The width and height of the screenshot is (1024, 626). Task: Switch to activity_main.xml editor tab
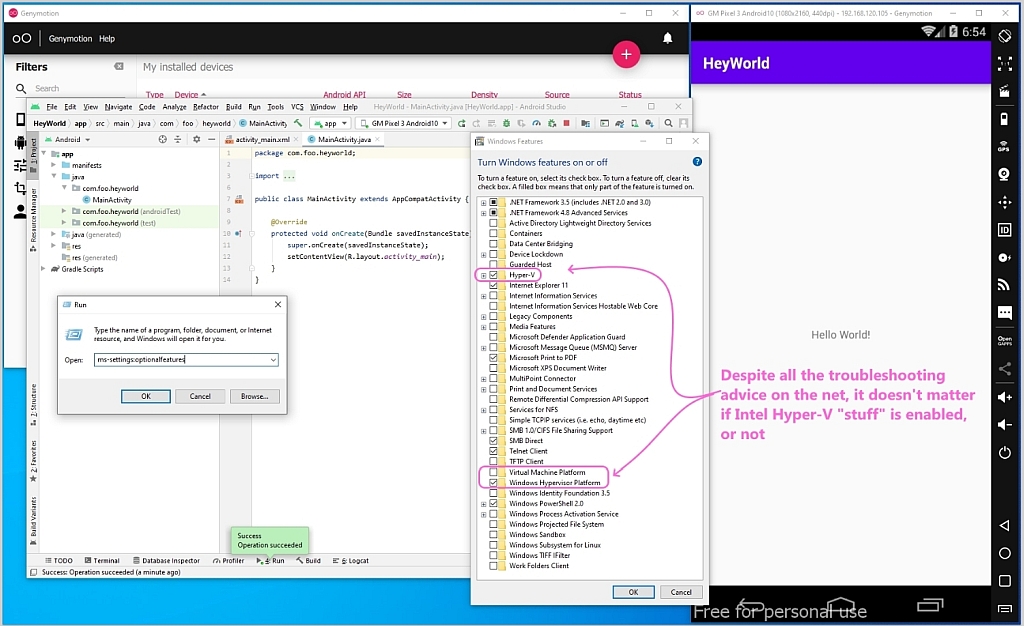point(261,139)
